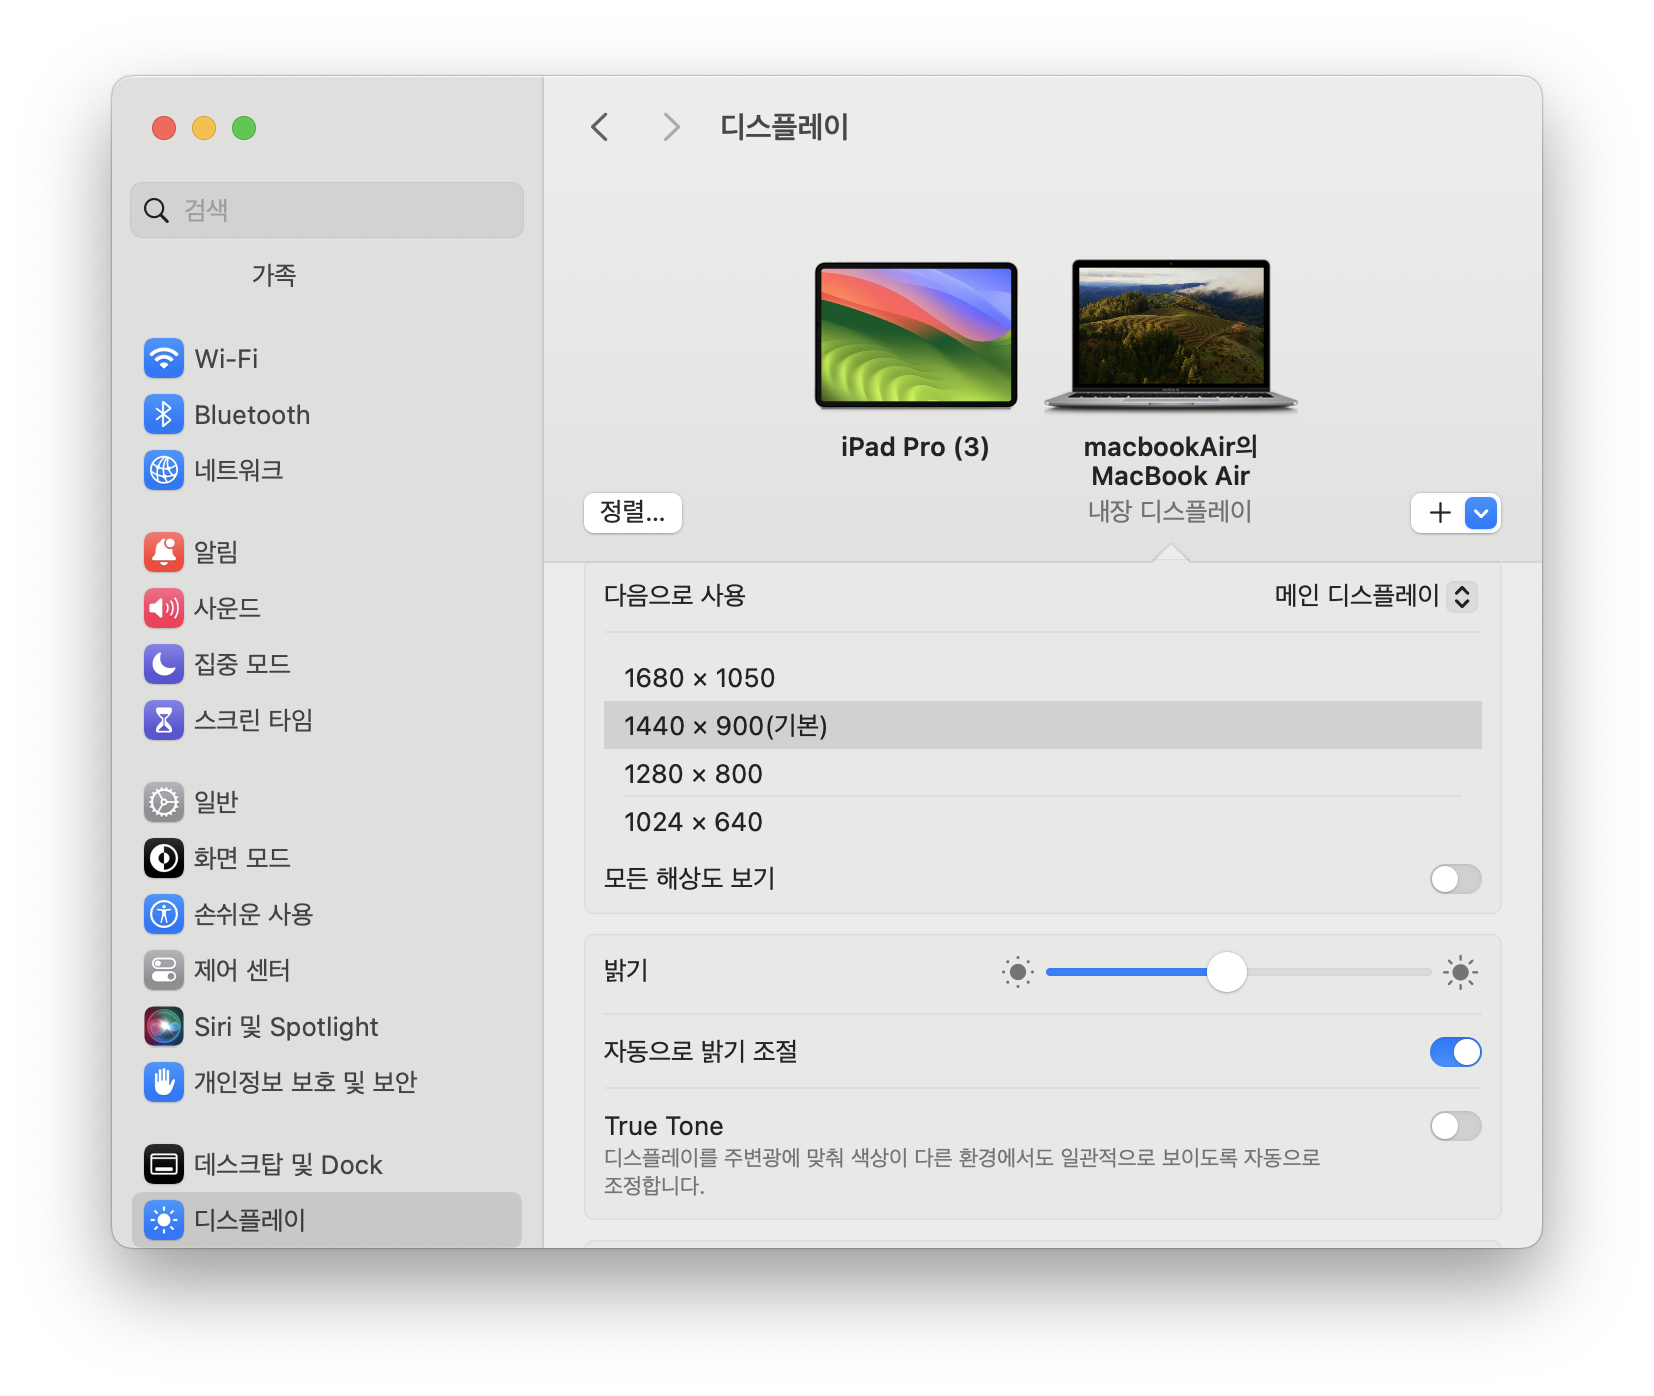Click the 정렬... button
This screenshot has width=1654, height=1396.
point(633,513)
